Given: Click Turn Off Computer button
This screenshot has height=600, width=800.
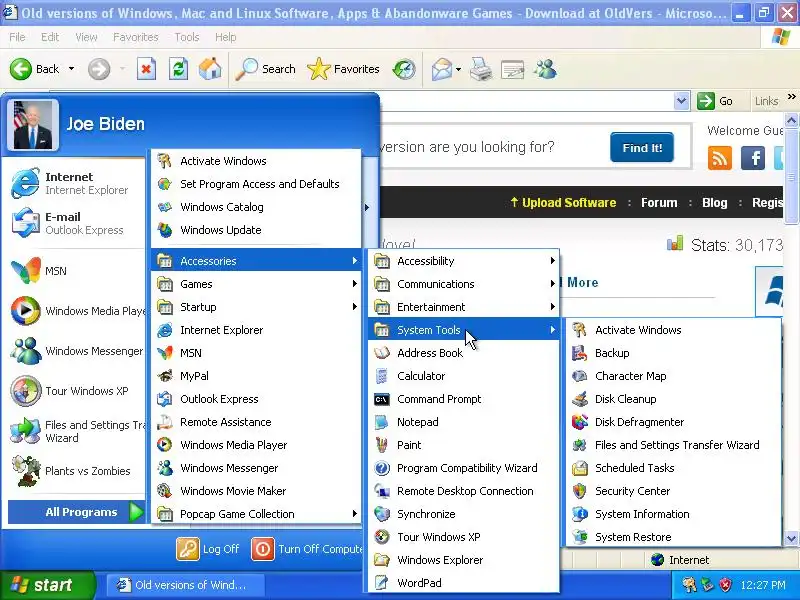Looking at the screenshot, I should click(307, 549).
